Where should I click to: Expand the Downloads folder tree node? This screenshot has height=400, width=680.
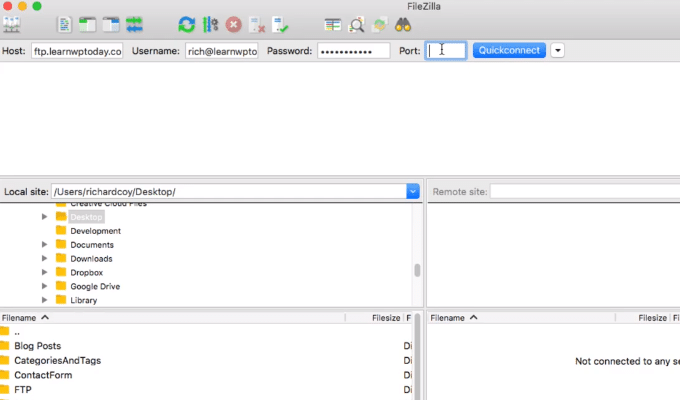pos(44,258)
